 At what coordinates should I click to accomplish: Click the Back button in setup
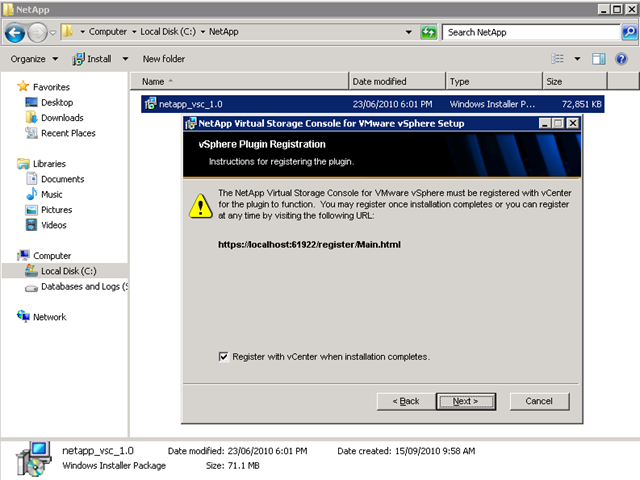tap(406, 401)
